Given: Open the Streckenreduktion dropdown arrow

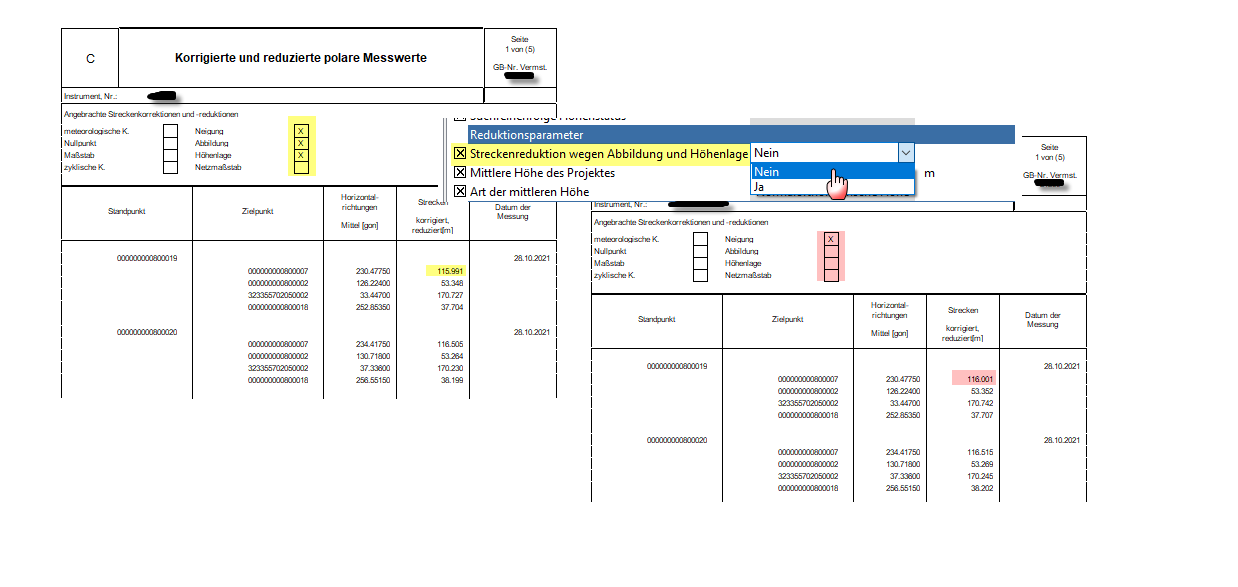Looking at the screenshot, I should tap(905, 153).
